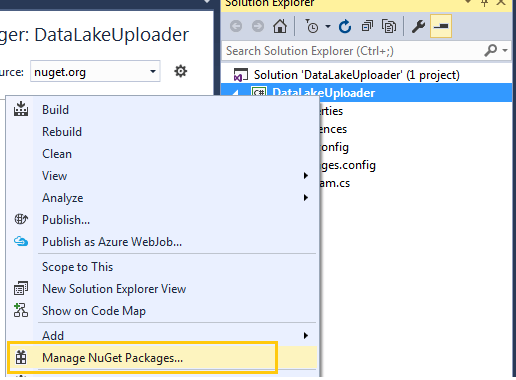Click the Collapse All toolbar icon
Viewport: 516px width, 380px height.
tap(367, 26)
